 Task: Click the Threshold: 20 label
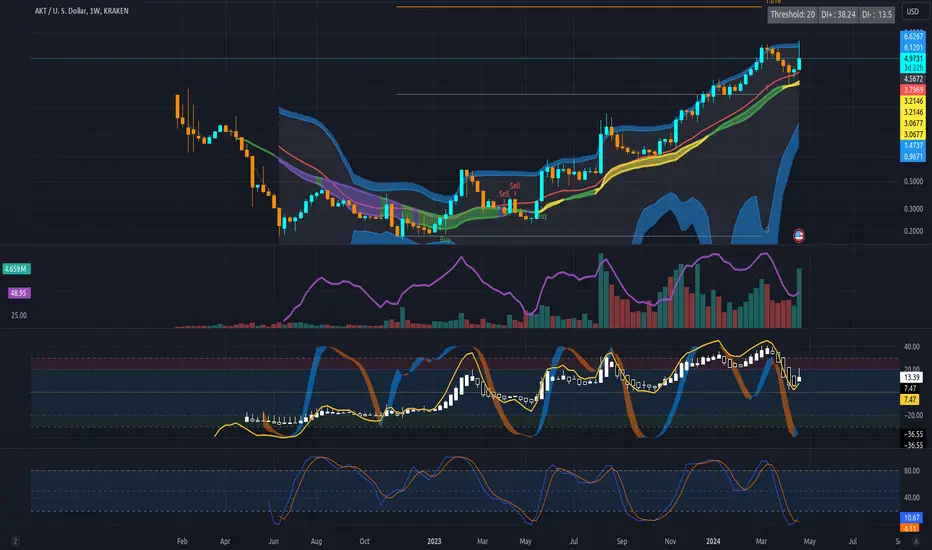click(792, 14)
